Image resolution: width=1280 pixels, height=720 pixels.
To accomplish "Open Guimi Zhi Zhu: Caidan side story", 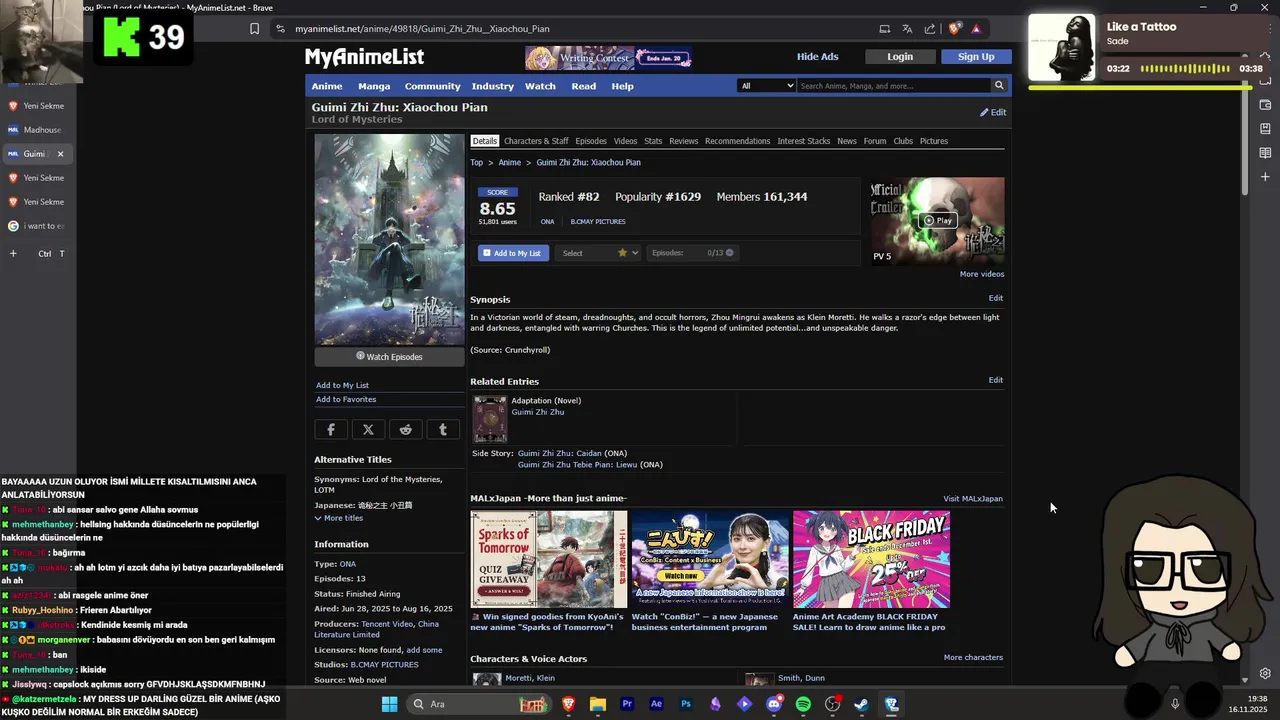I will 559,453.
